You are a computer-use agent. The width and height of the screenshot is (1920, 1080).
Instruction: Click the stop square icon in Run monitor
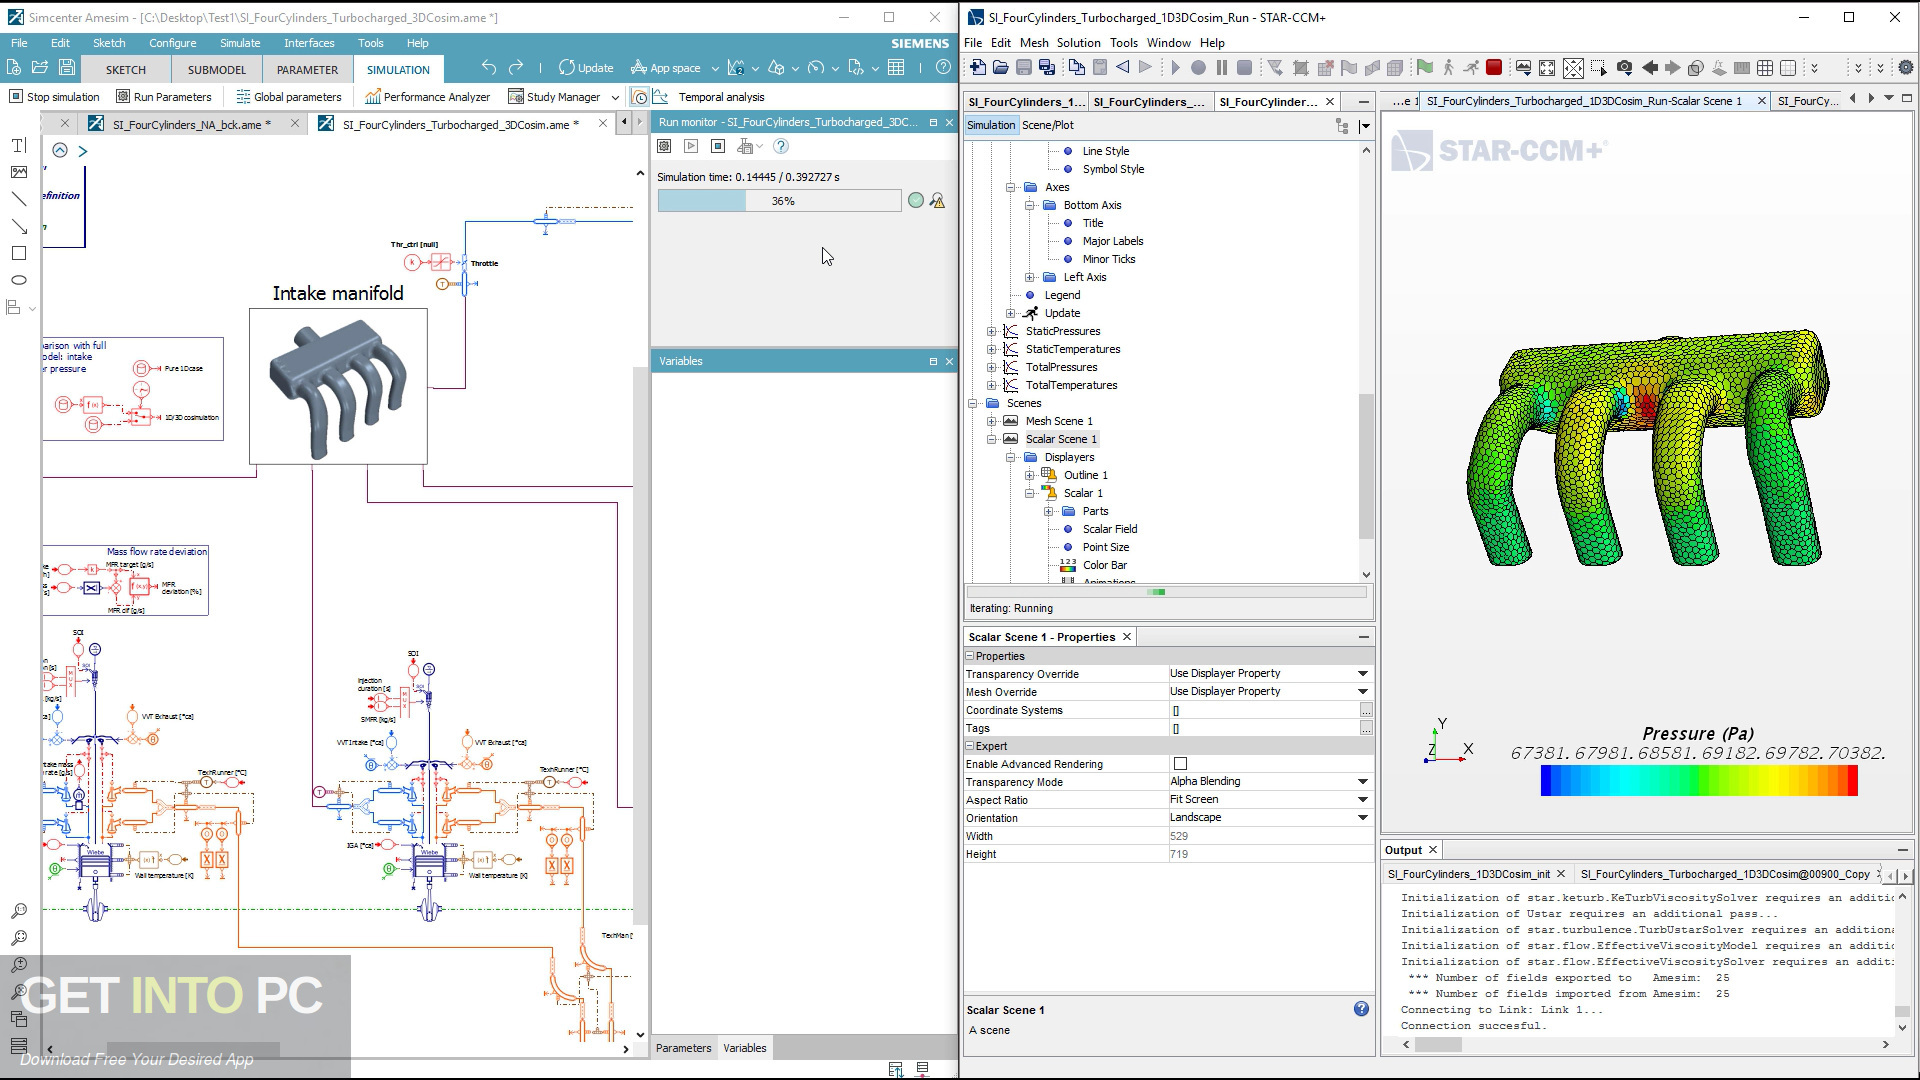(718, 146)
